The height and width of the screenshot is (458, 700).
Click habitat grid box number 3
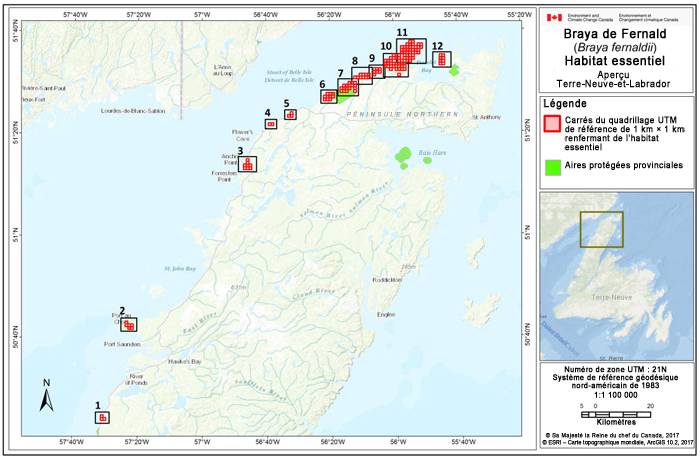(247, 164)
